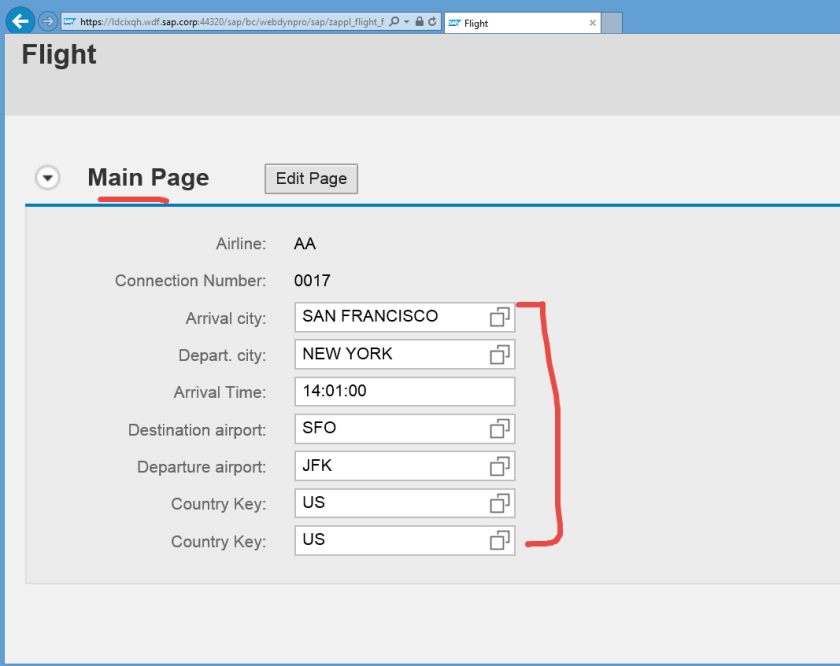840x666 pixels.
Task: Click the browser forward arrow button
Action: (47, 21)
